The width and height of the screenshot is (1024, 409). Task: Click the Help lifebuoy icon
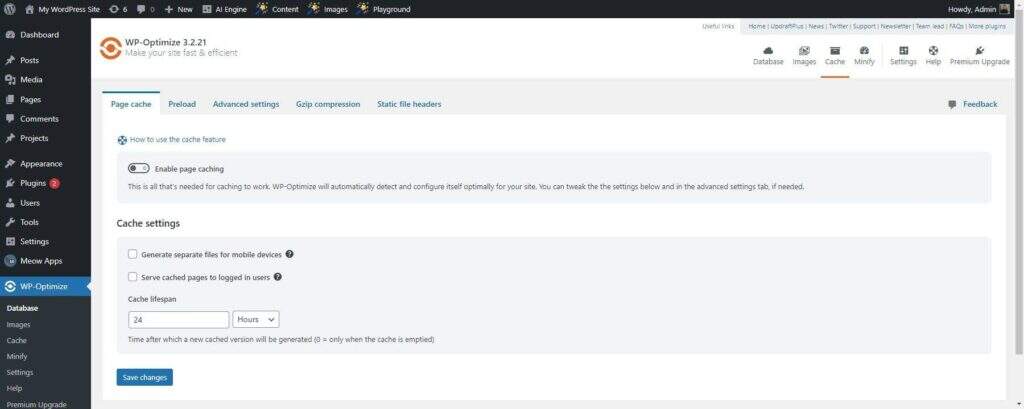click(x=933, y=51)
